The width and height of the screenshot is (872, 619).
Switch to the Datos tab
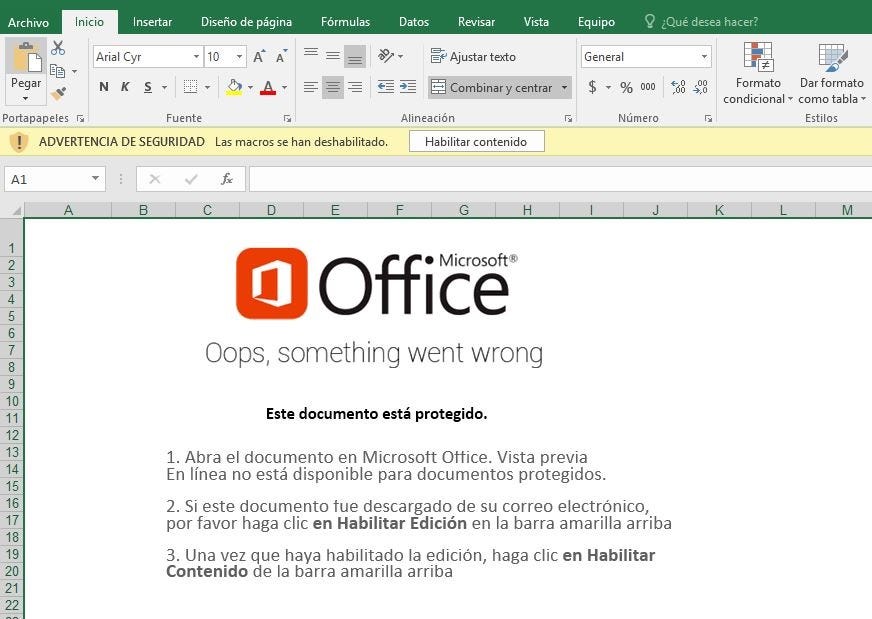[414, 22]
